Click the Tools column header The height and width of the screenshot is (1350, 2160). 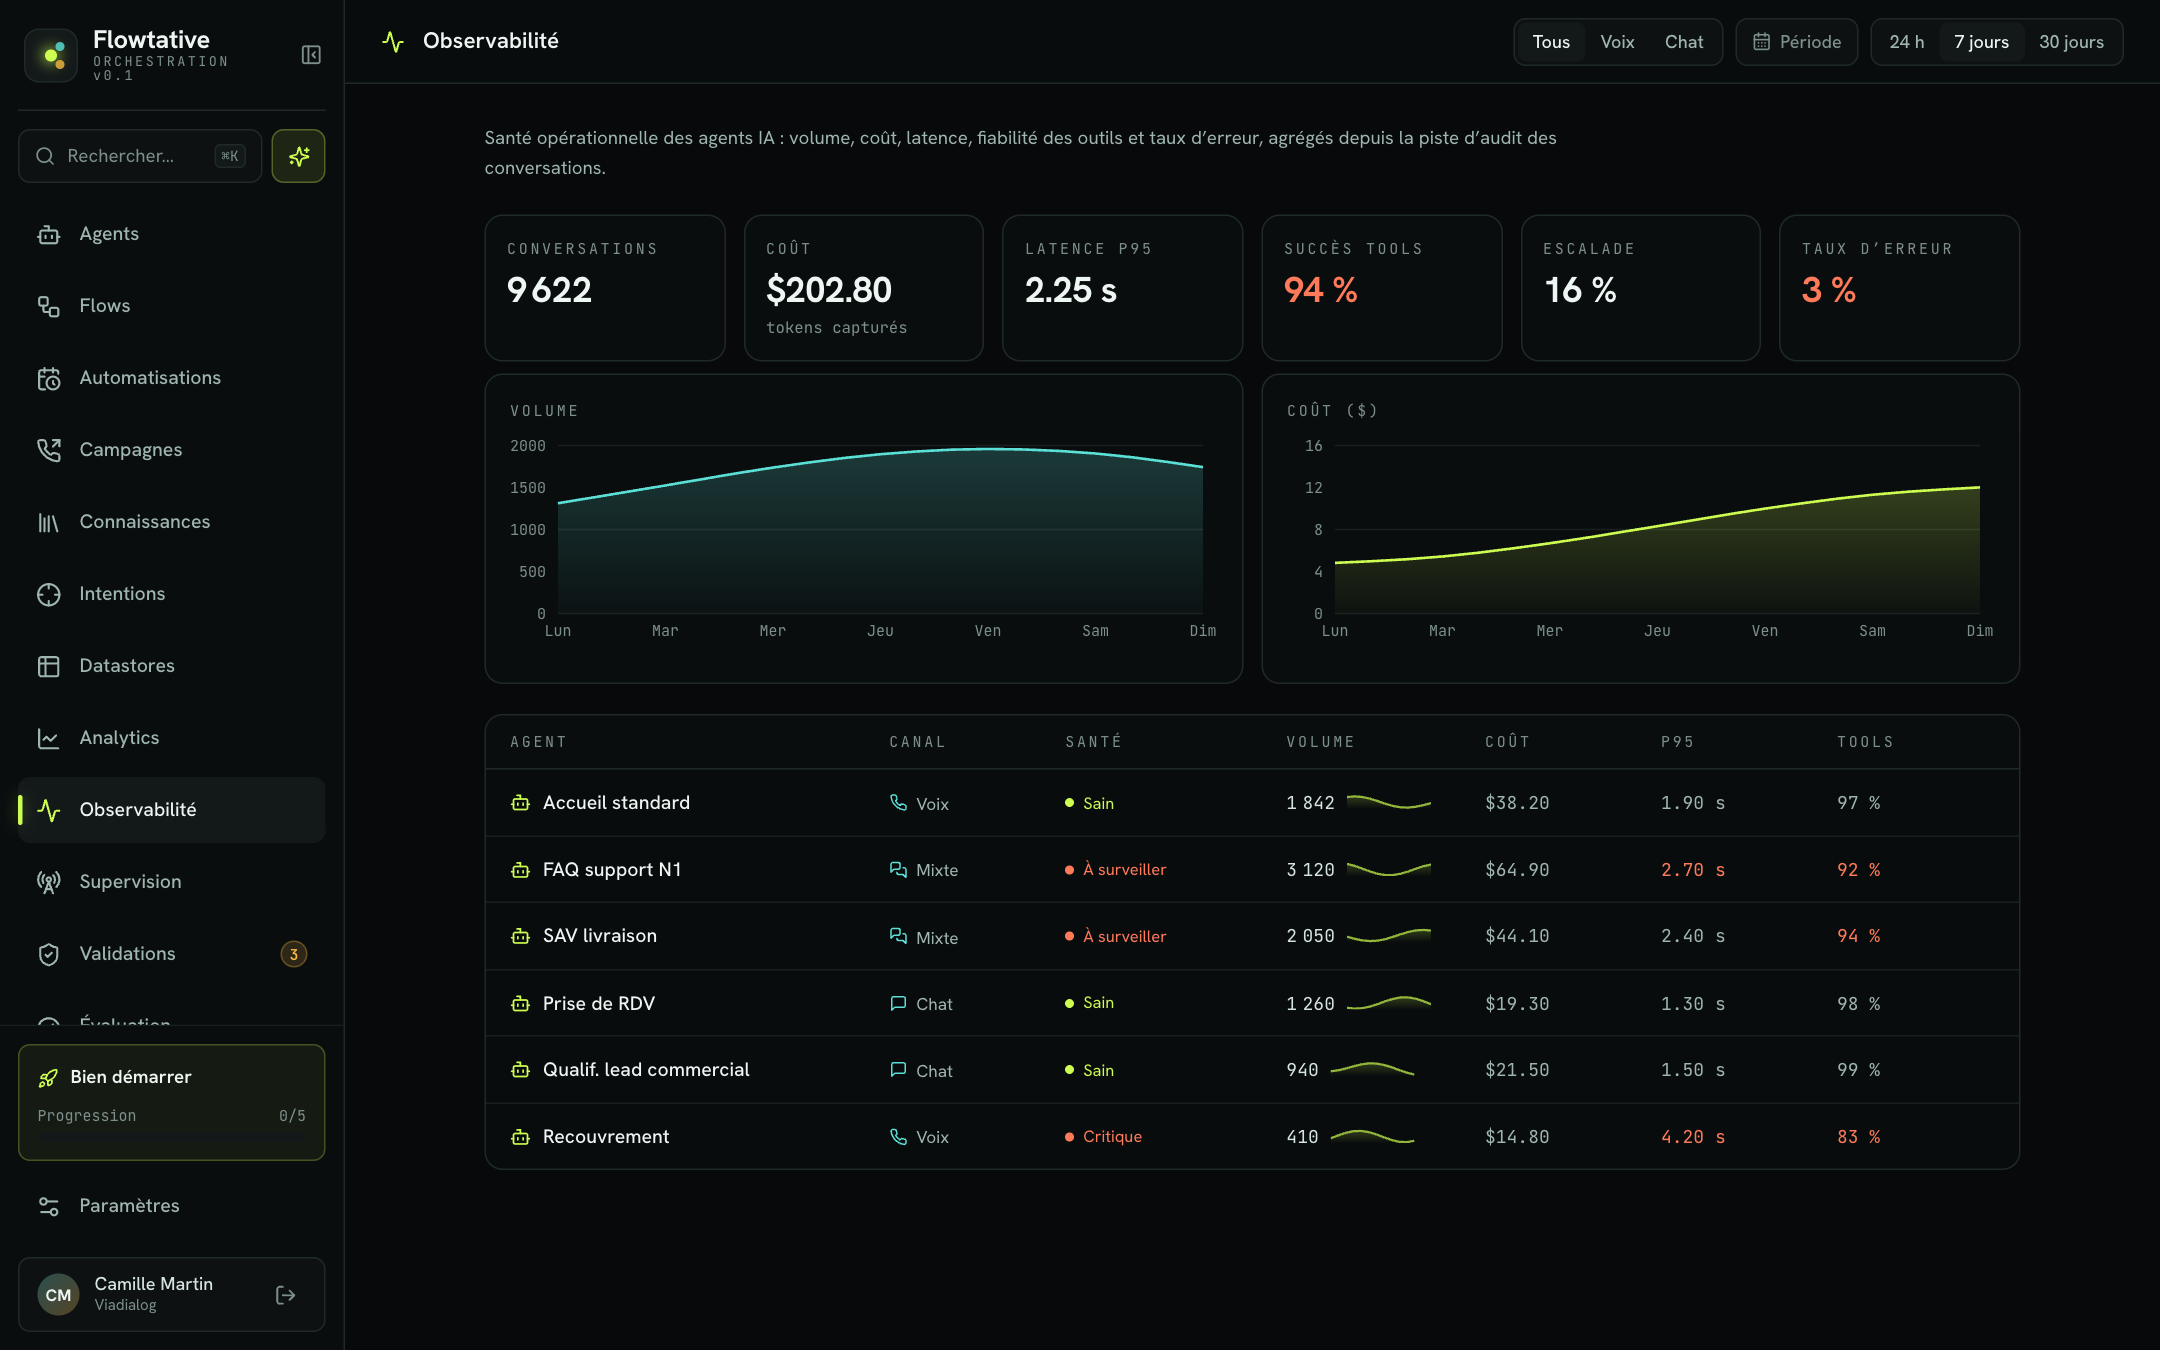tap(1865, 742)
